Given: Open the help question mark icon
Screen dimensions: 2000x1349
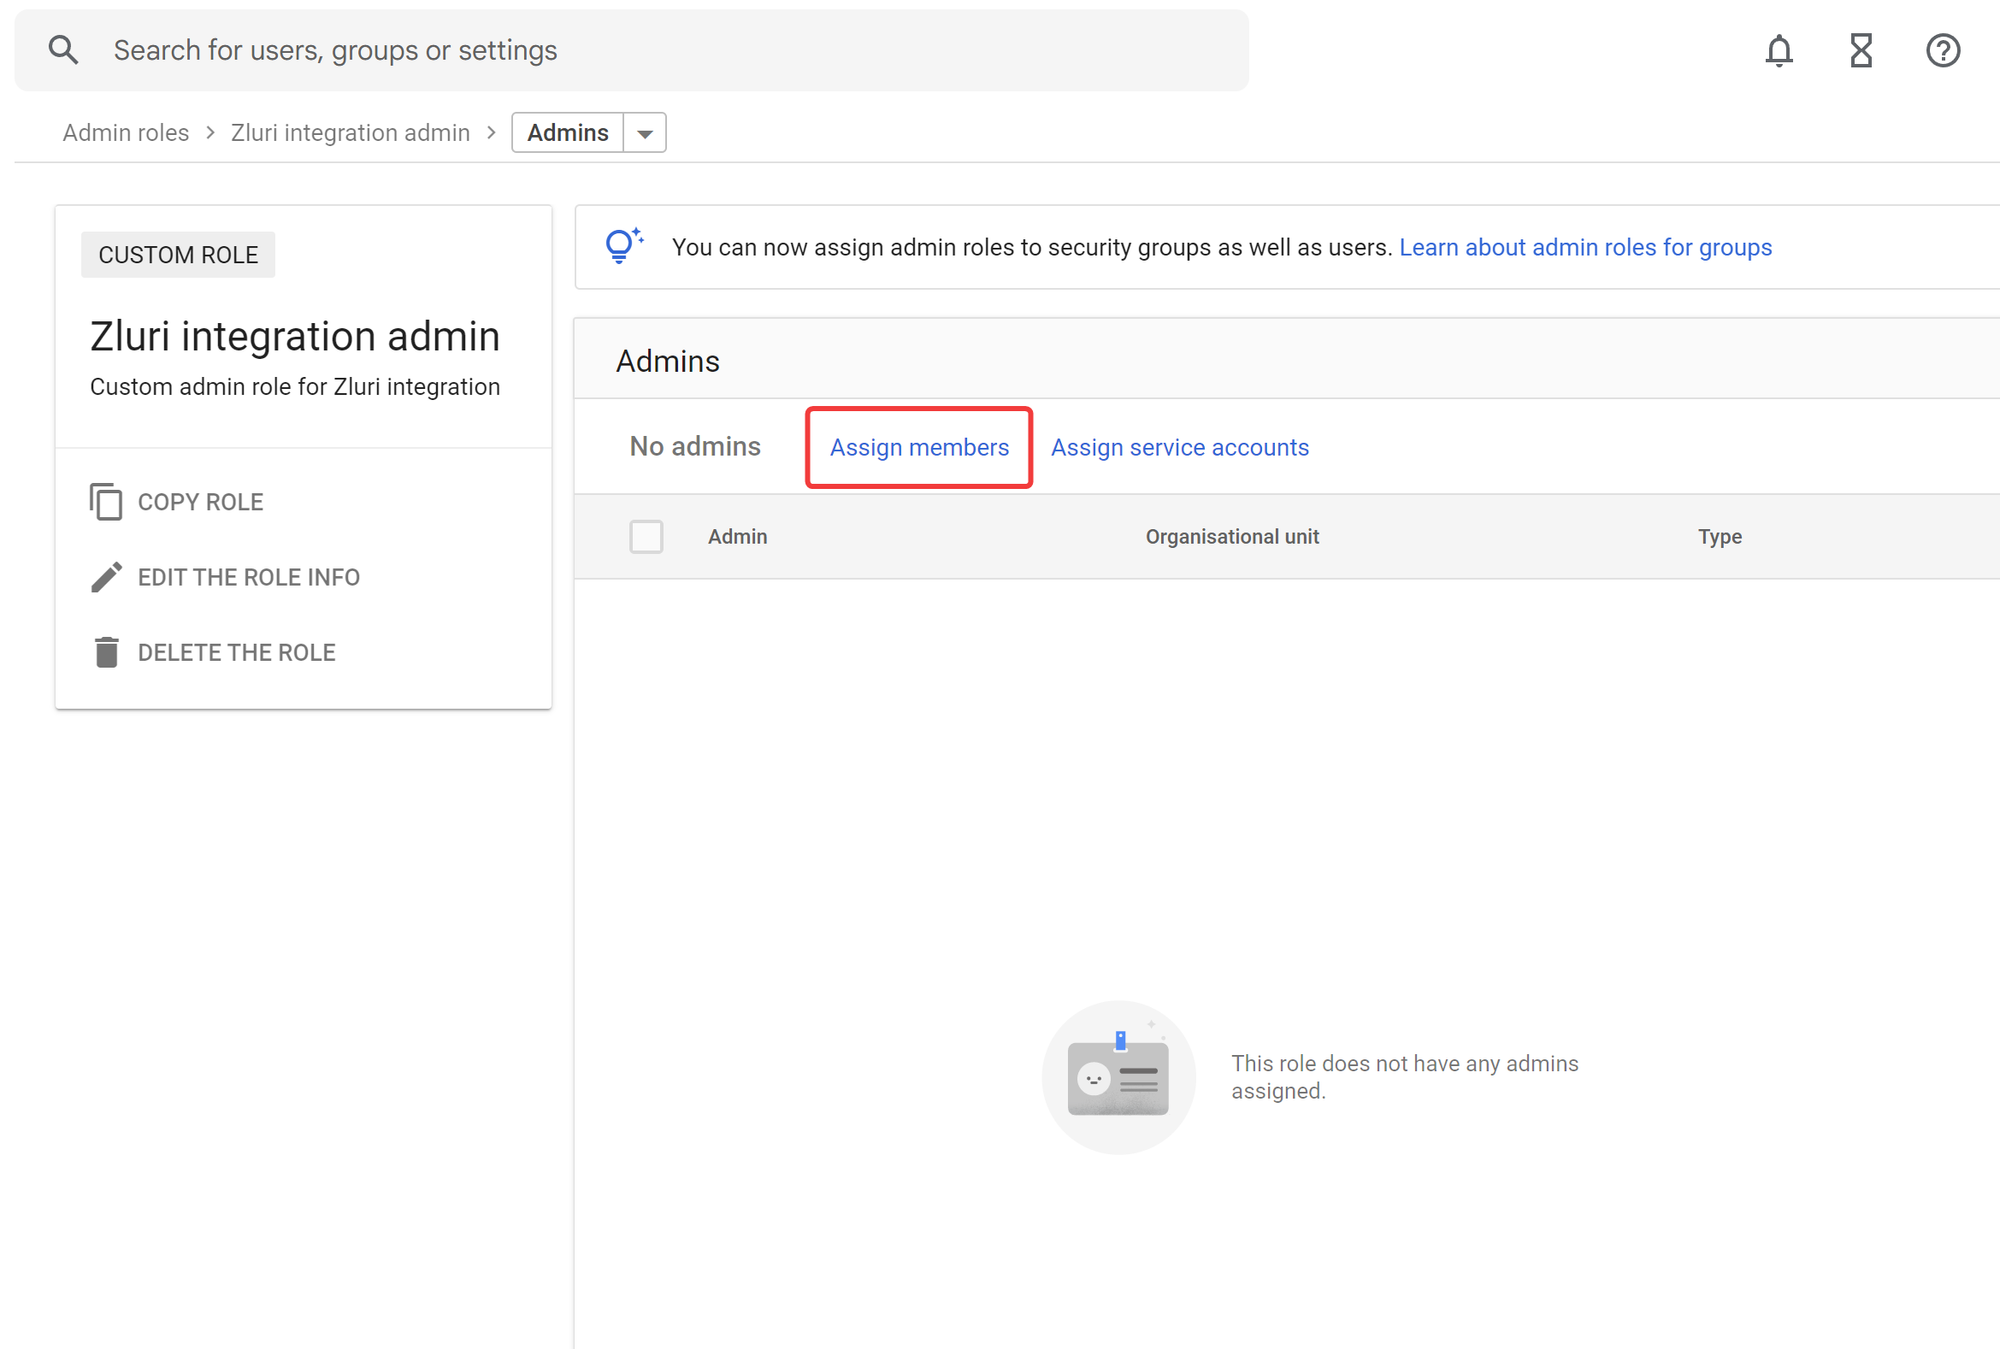Looking at the screenshot, I should click(1942, 50).
